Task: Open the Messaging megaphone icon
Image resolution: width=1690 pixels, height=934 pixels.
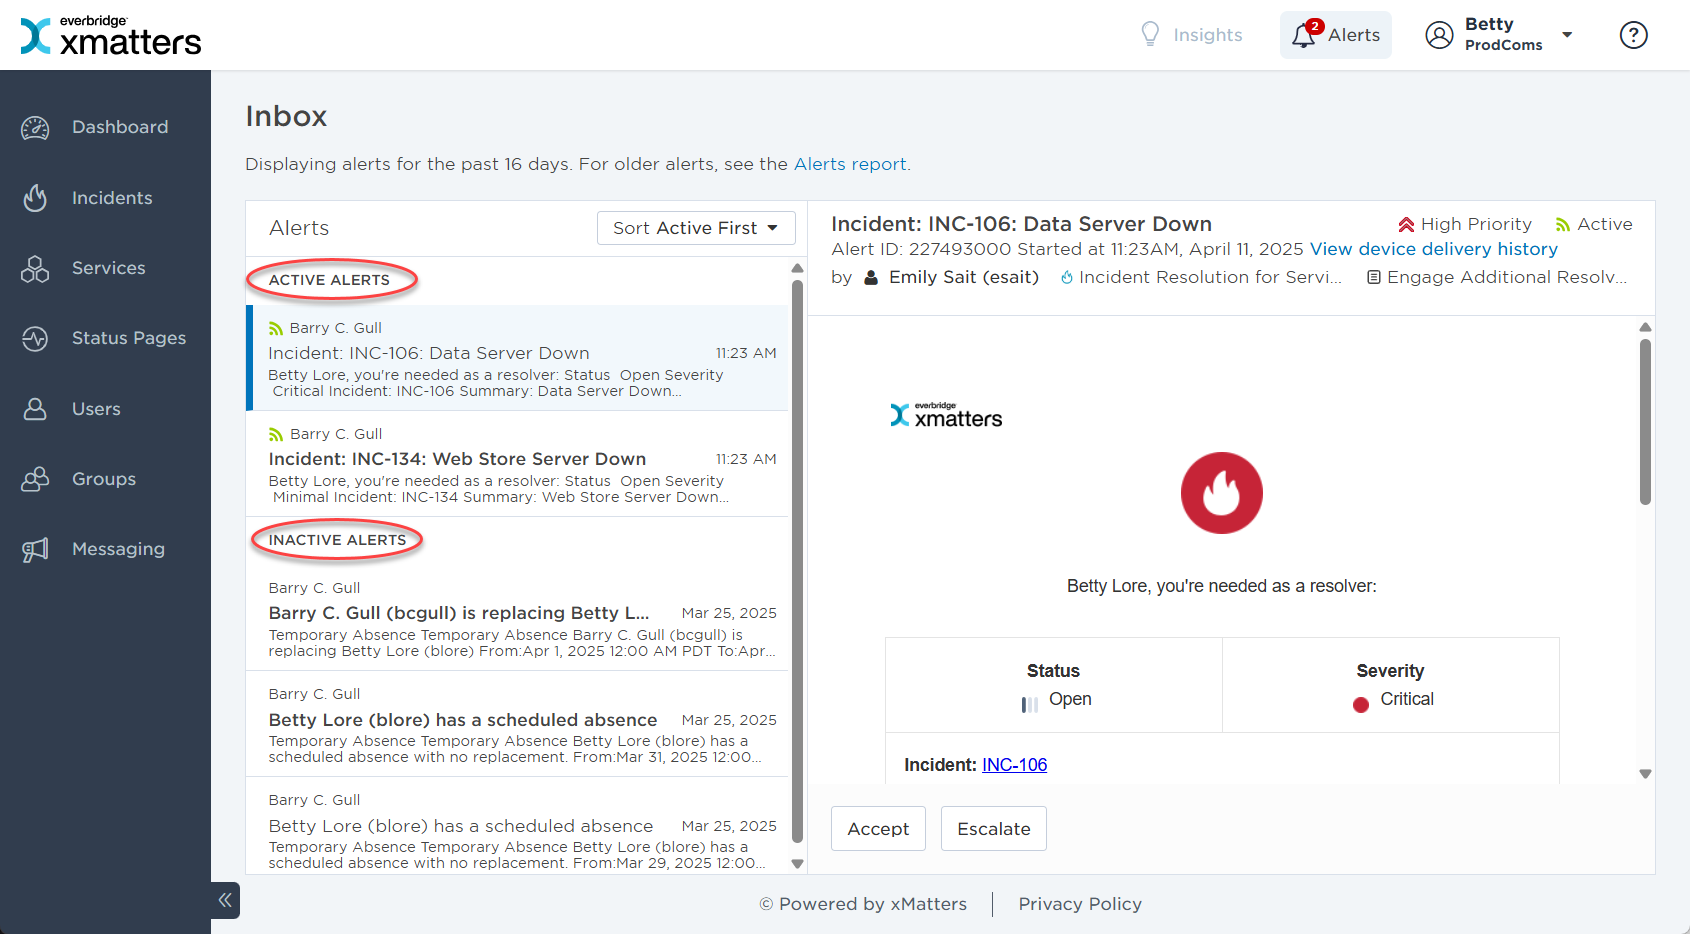Action: click(35, 549)
